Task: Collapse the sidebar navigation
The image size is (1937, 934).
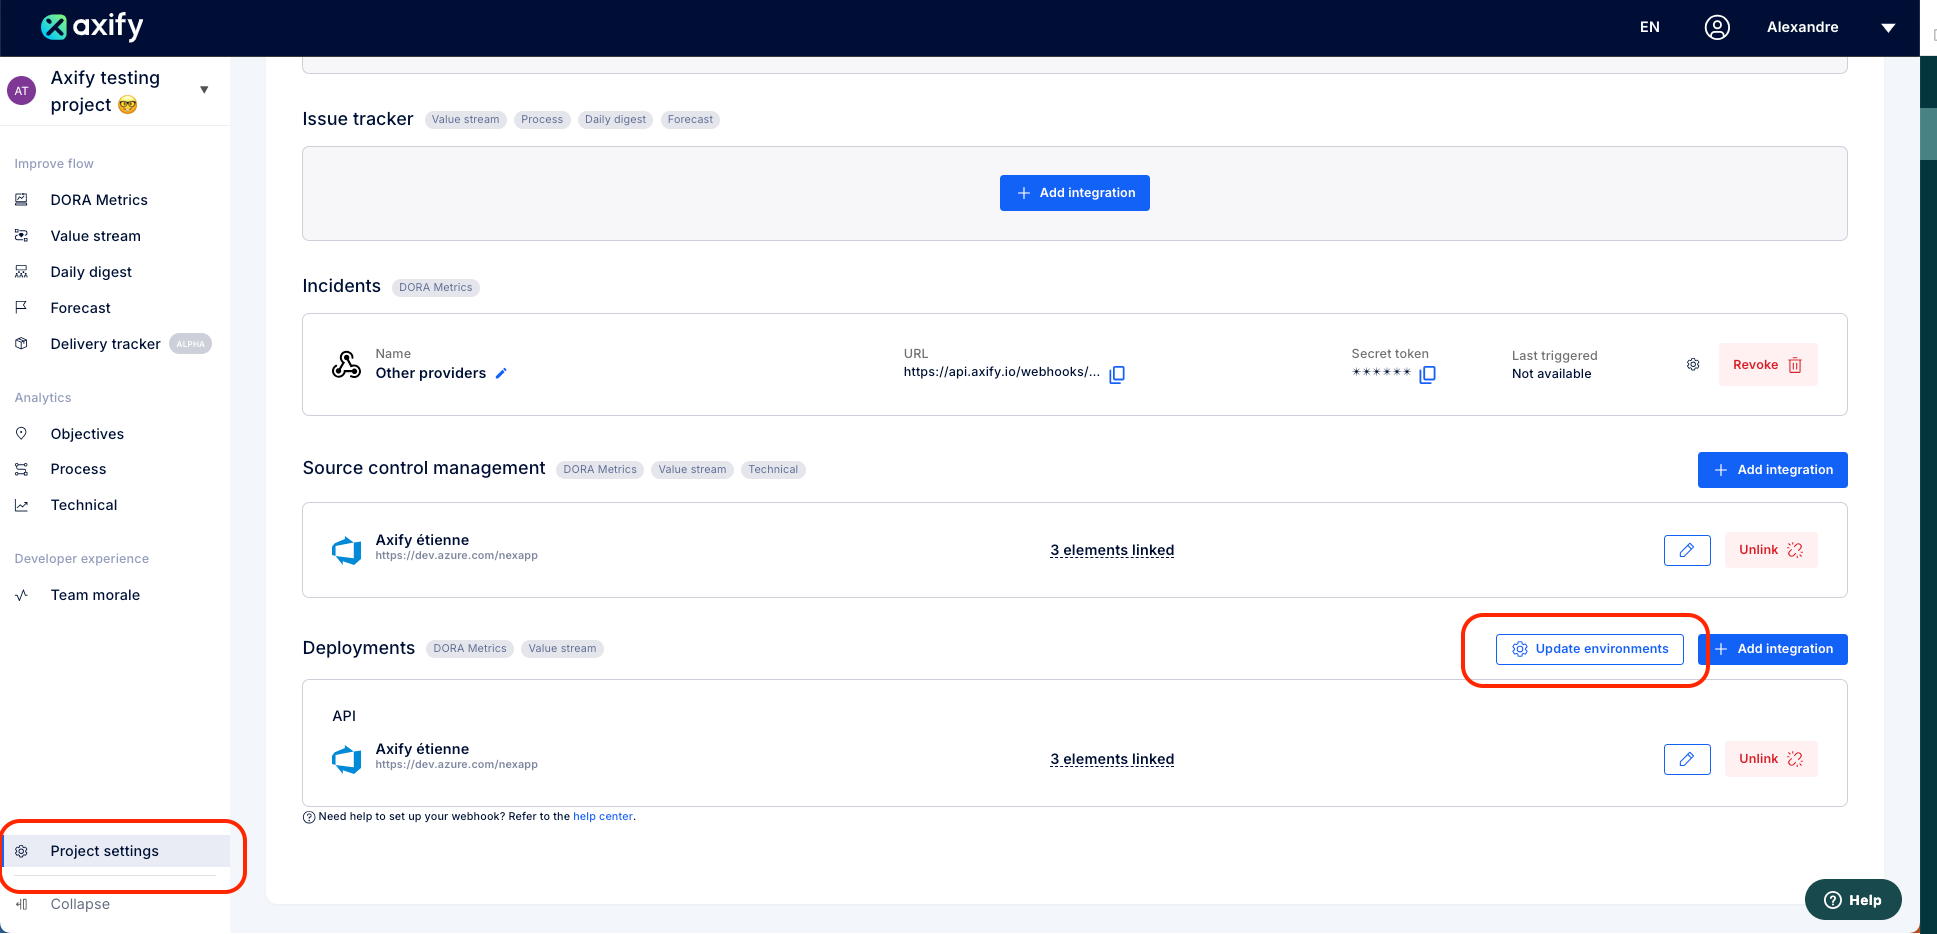Action: pyautogui.click(x=80, y=903)
